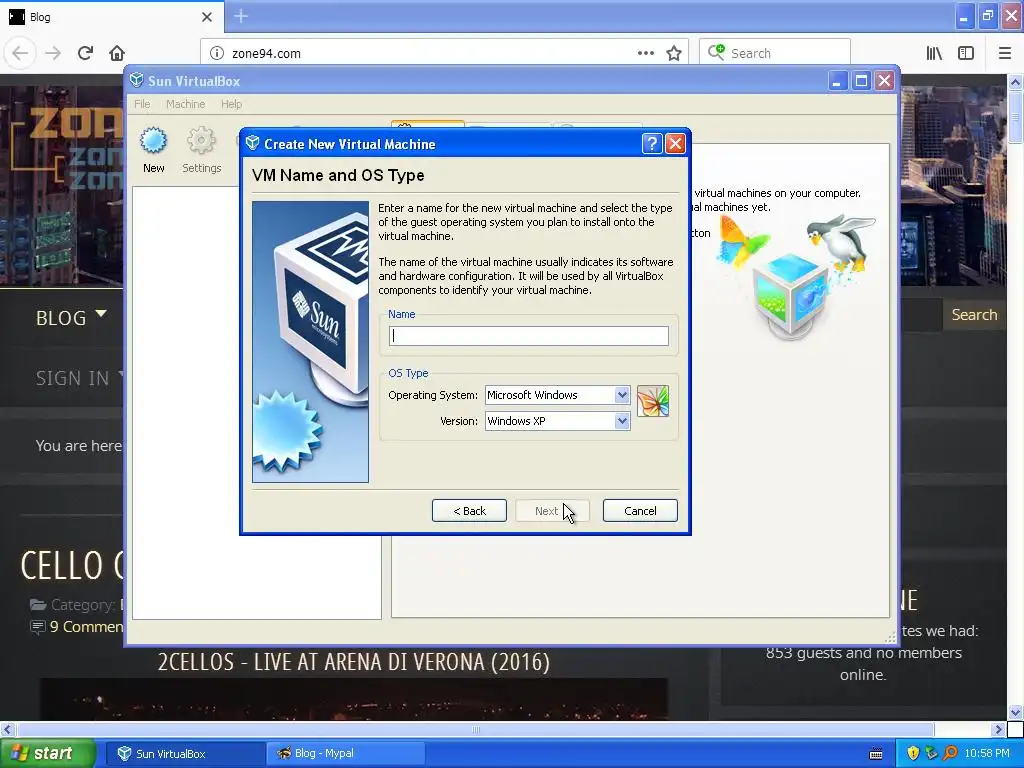Click the browser reload button
The width and height of the screenshot is (1024, 768).
pyautogui.click(x=85, y=53)
